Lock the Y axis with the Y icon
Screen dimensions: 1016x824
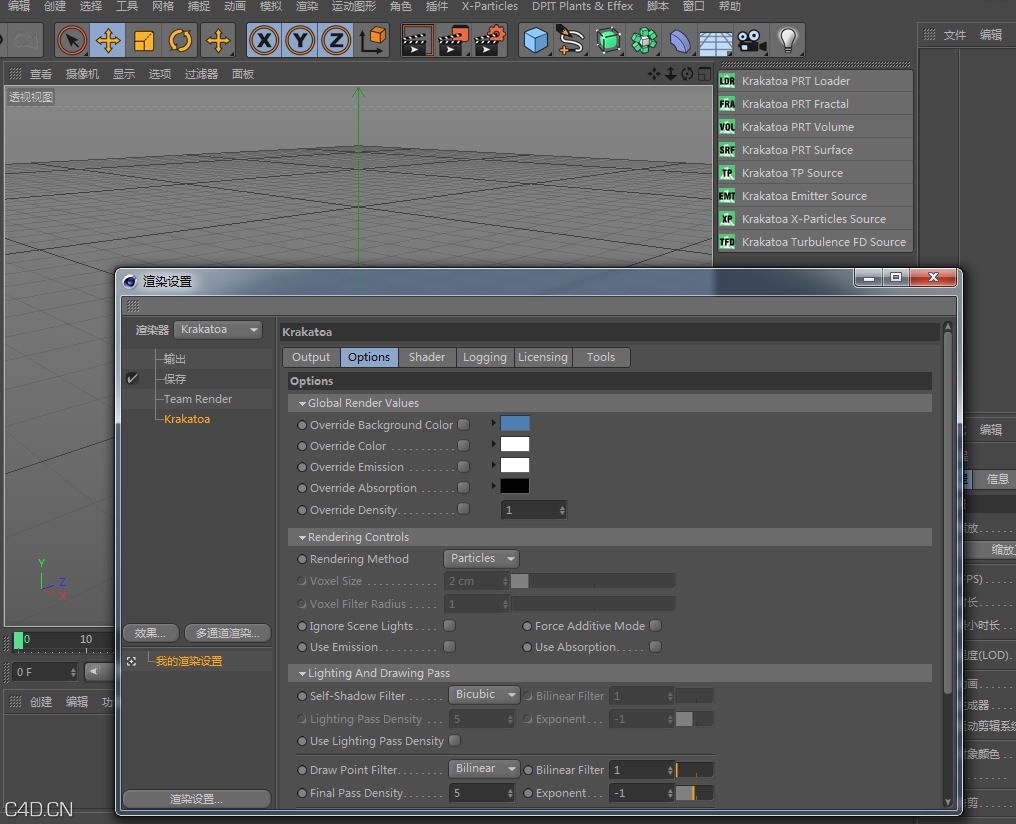pyautogui.click(x=299, y=40)
